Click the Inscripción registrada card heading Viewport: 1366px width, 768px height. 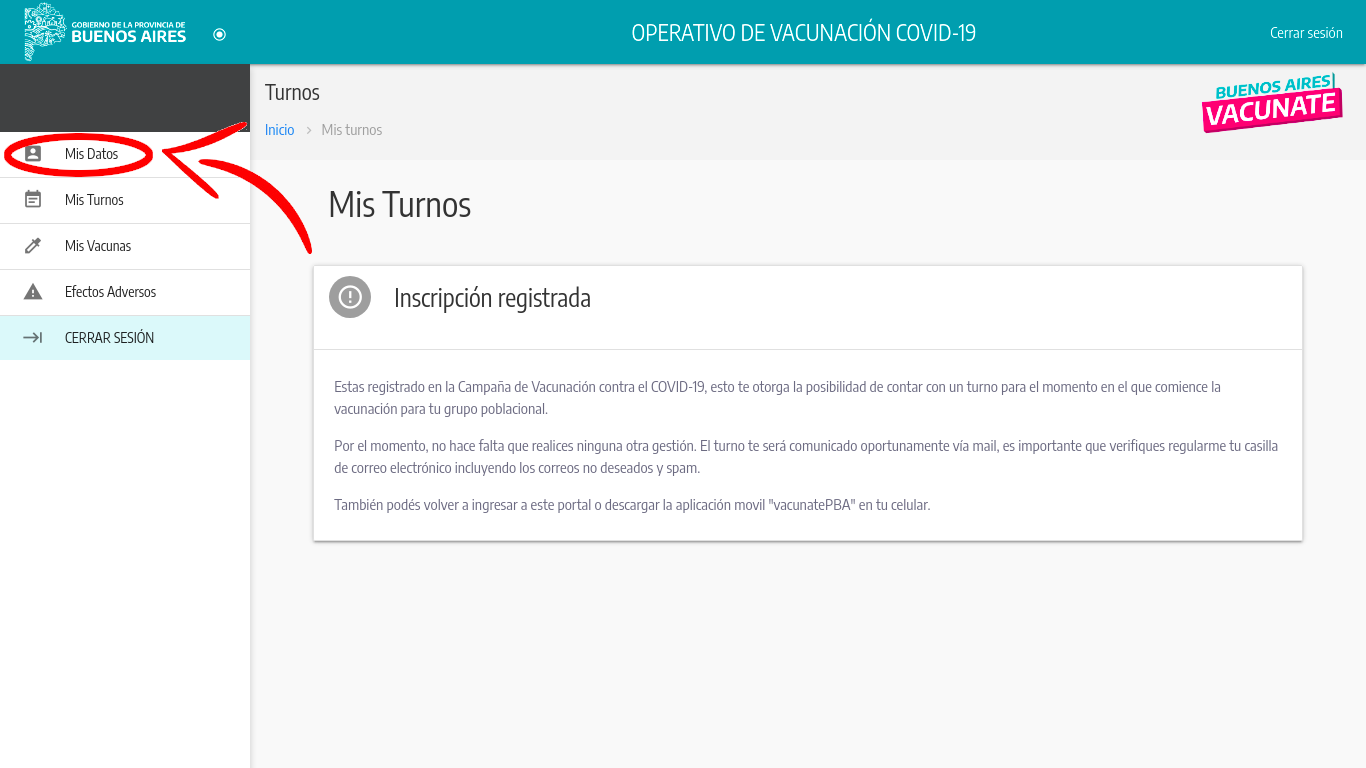(492, 298)
